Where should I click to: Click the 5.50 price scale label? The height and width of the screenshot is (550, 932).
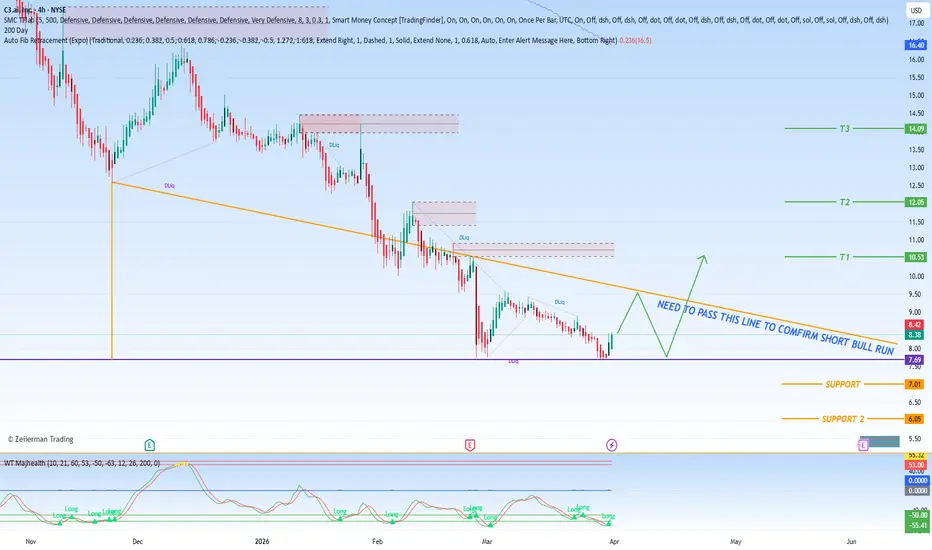[x=916, y=439]
